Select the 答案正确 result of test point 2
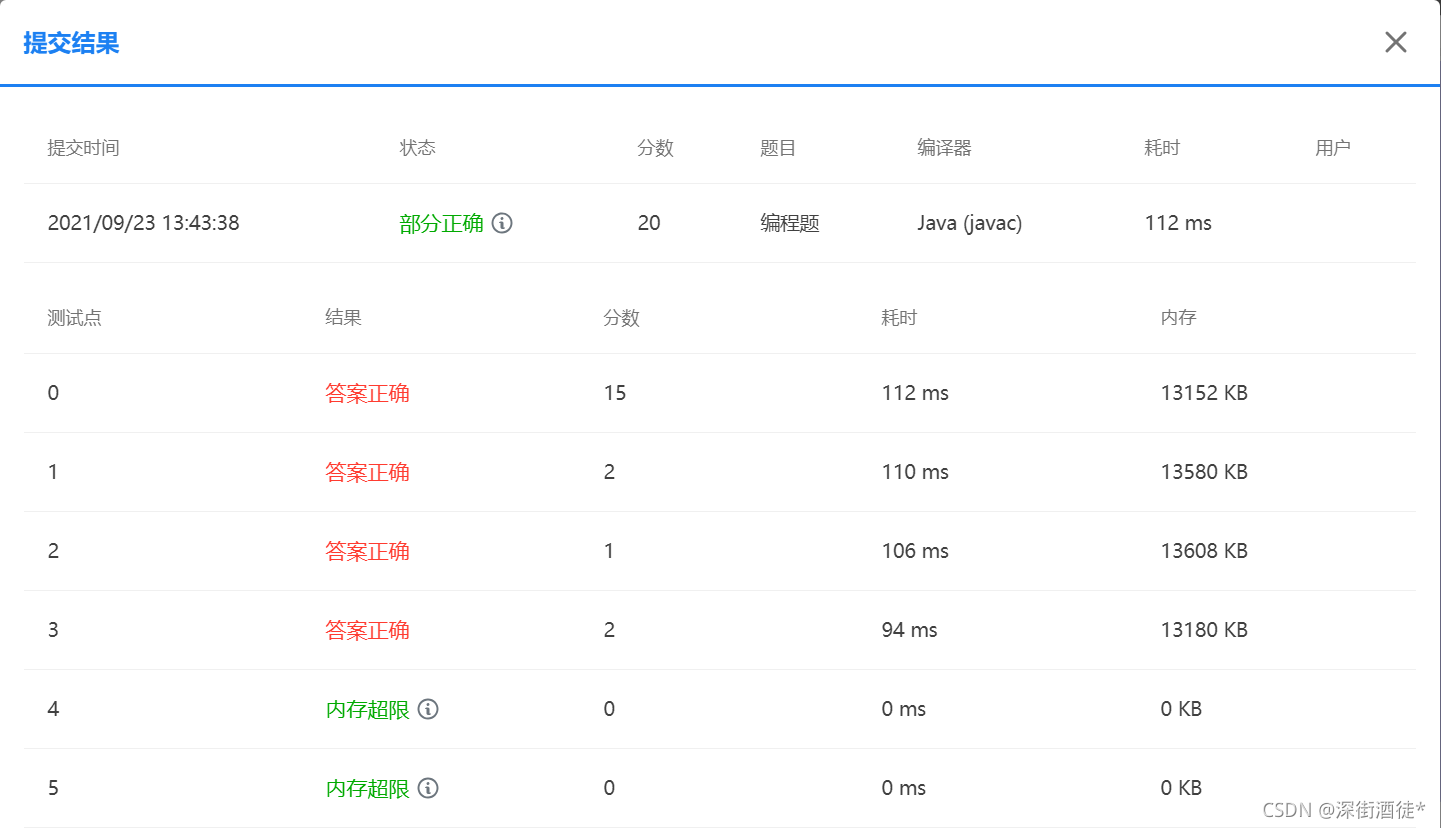The height and width of the screenshot is (828, 1441). tap(368, 551)
